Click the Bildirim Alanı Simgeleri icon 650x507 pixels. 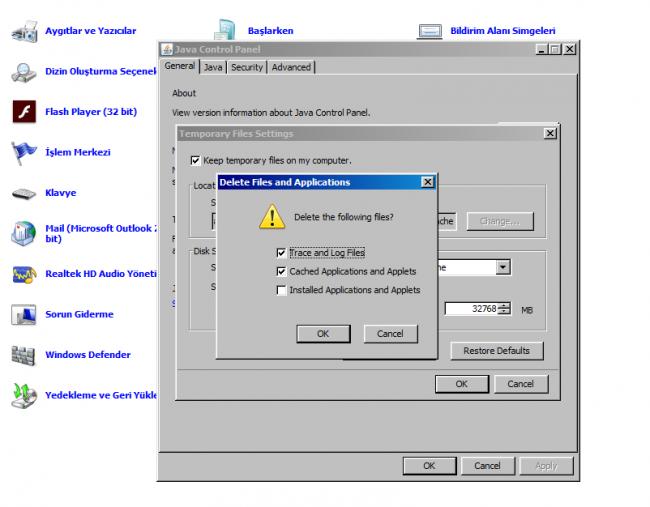tap(429, 31)
